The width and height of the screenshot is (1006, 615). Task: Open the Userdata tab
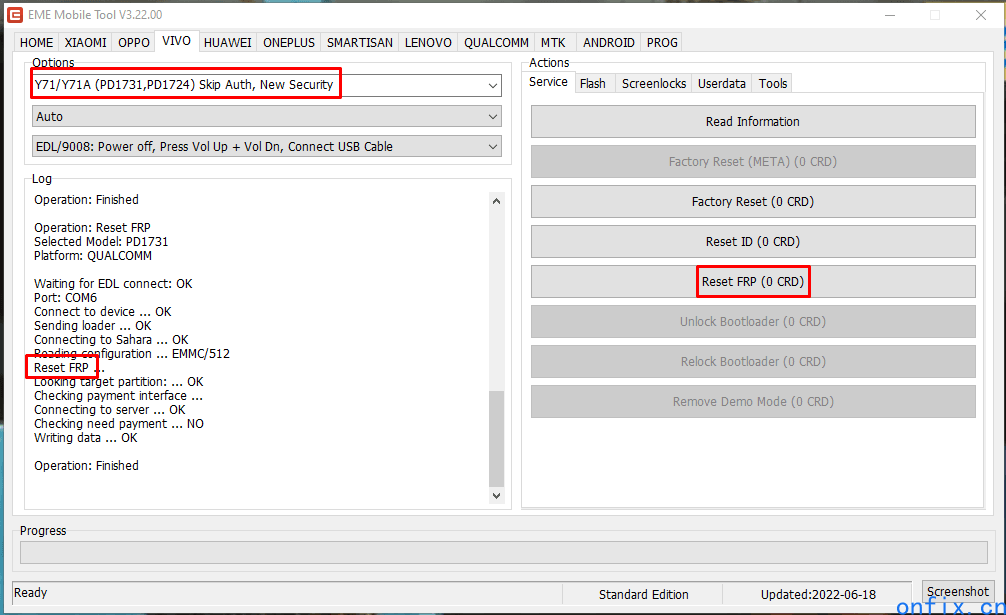722,84
